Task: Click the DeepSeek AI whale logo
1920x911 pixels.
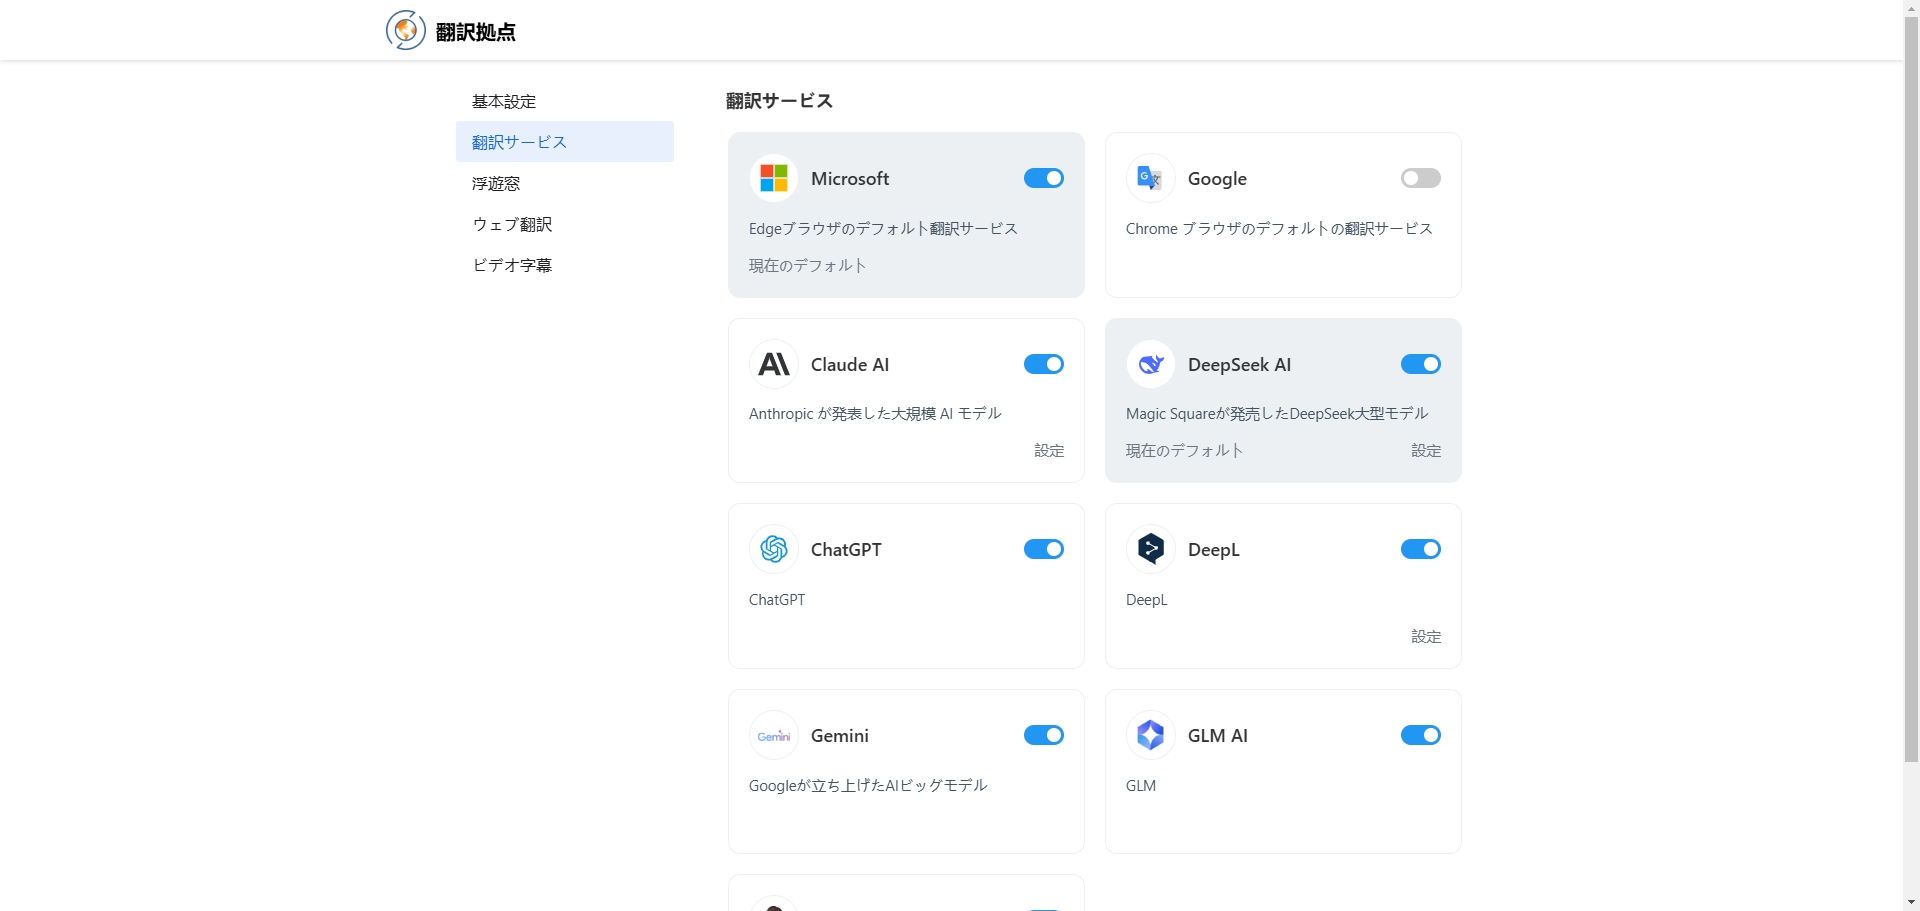Action: 1151,364
